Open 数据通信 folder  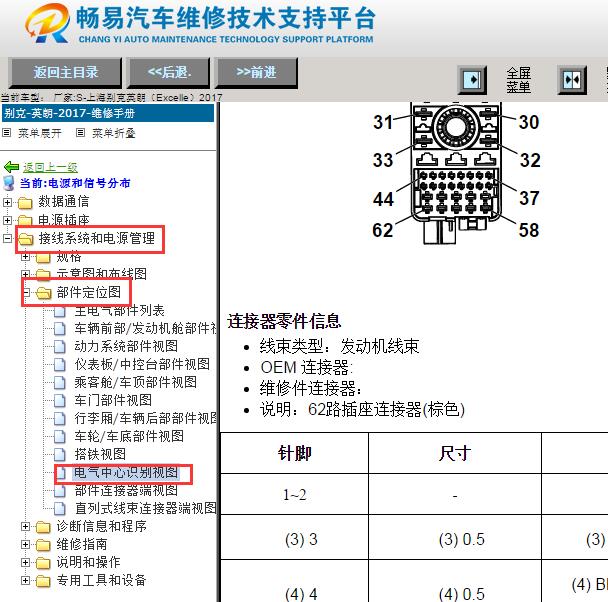[x=64, y=202]
